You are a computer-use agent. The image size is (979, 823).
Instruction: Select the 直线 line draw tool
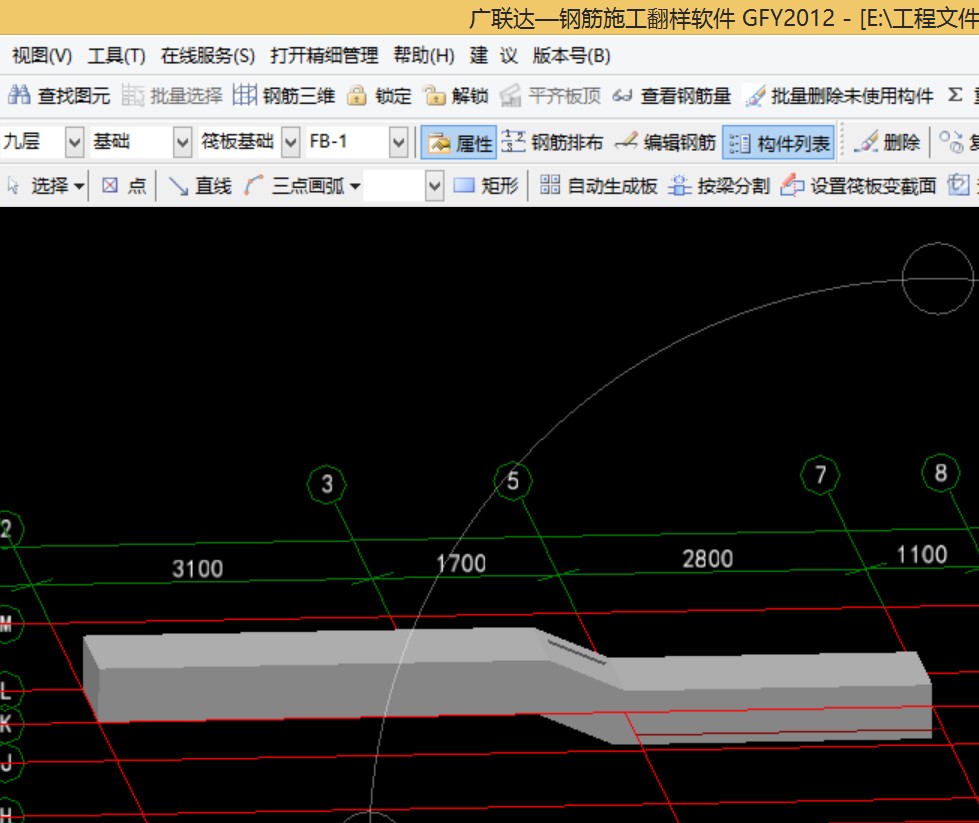200,185
